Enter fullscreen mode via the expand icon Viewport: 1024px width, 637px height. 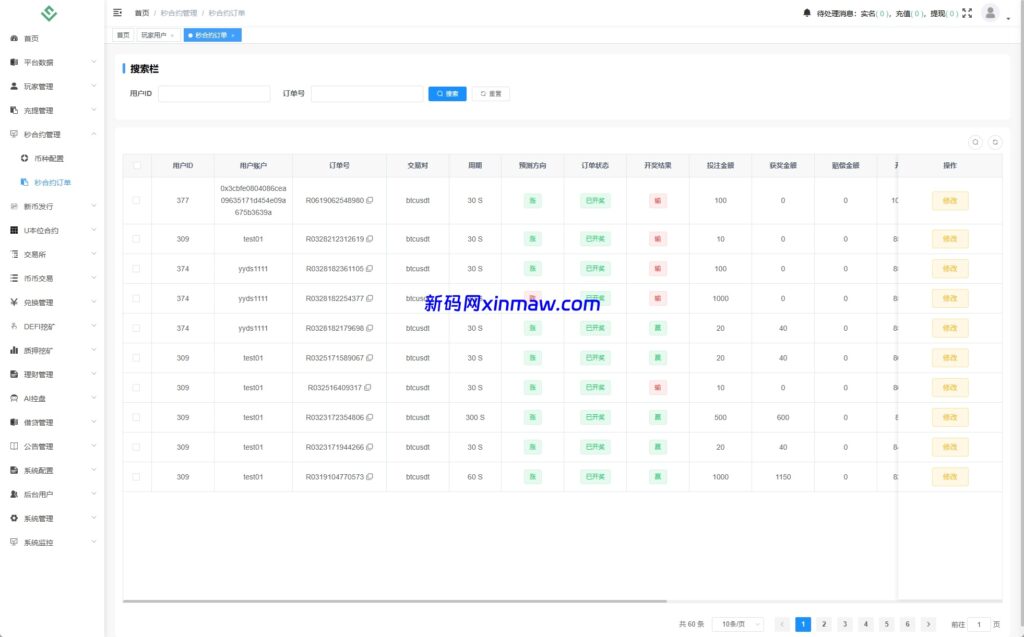967,13
